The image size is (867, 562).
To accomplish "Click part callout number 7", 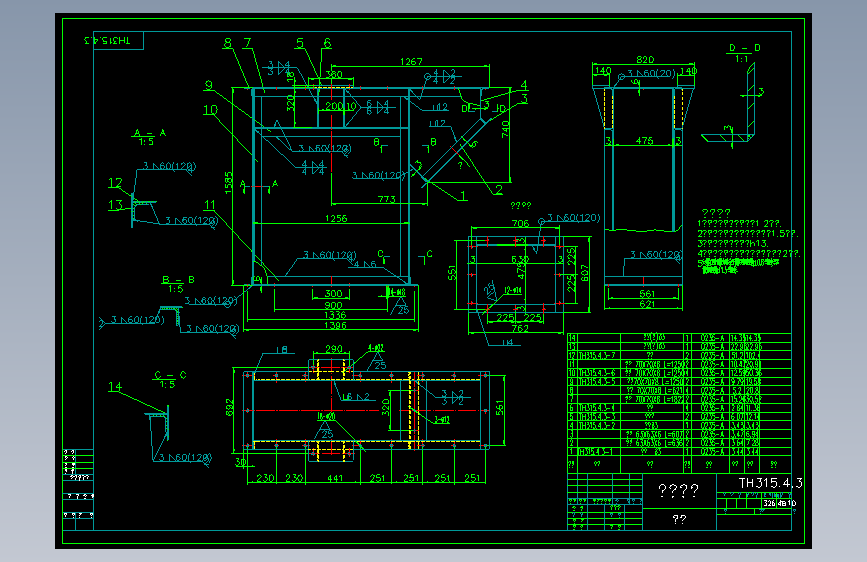I will click(247, 43).
